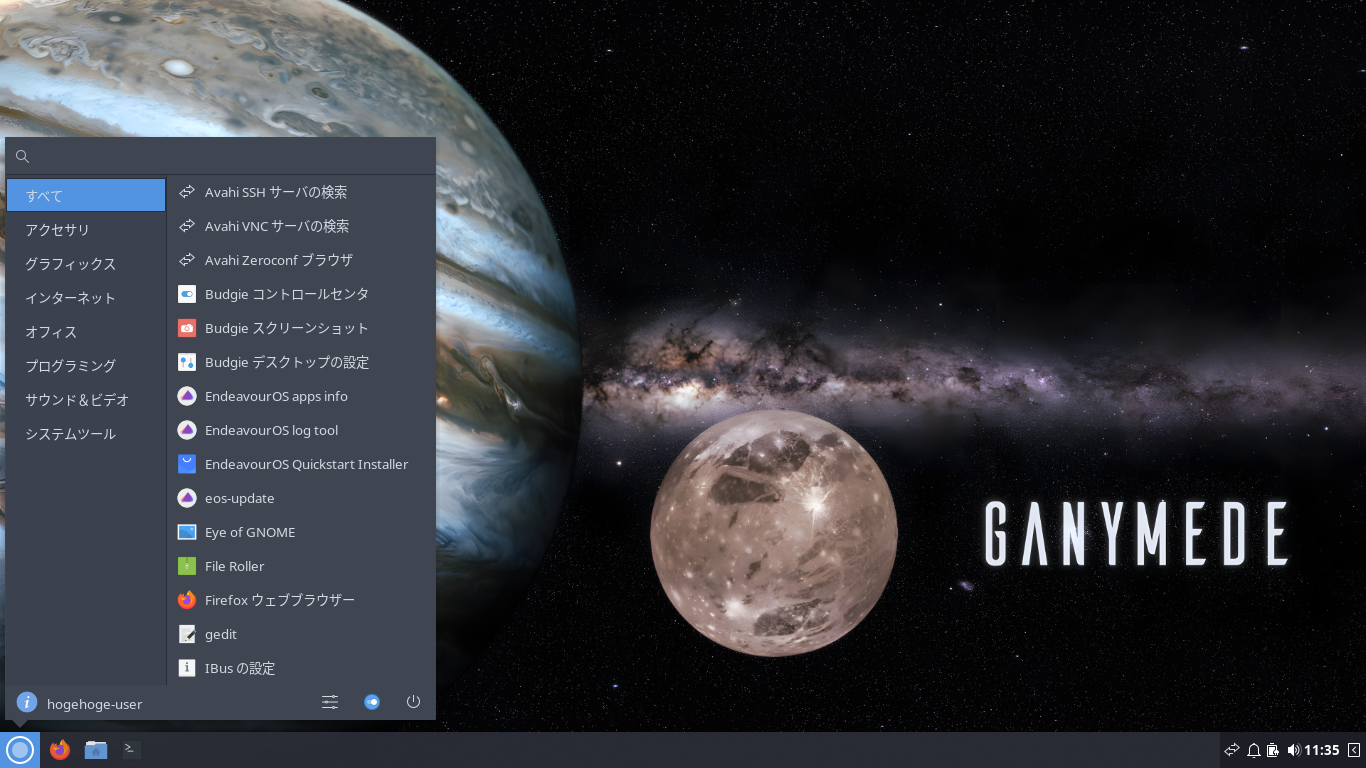Launch File Roller archive manager

pyautogui.click(x=301, y=566)
